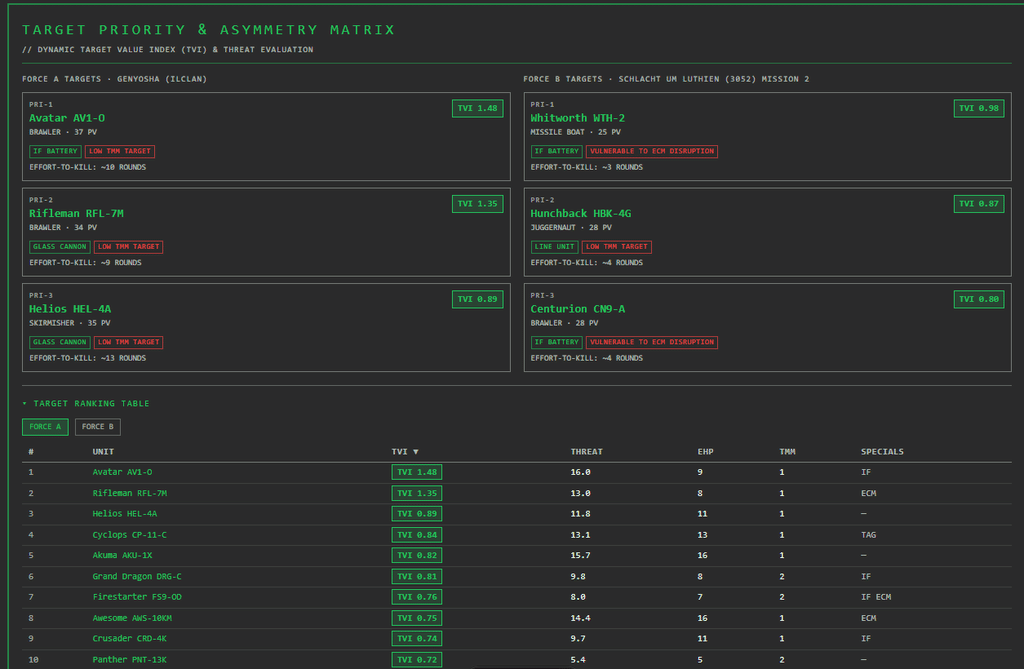1024x669 pixels.
Task: Sort by the EHP column header
Action: 705,451
